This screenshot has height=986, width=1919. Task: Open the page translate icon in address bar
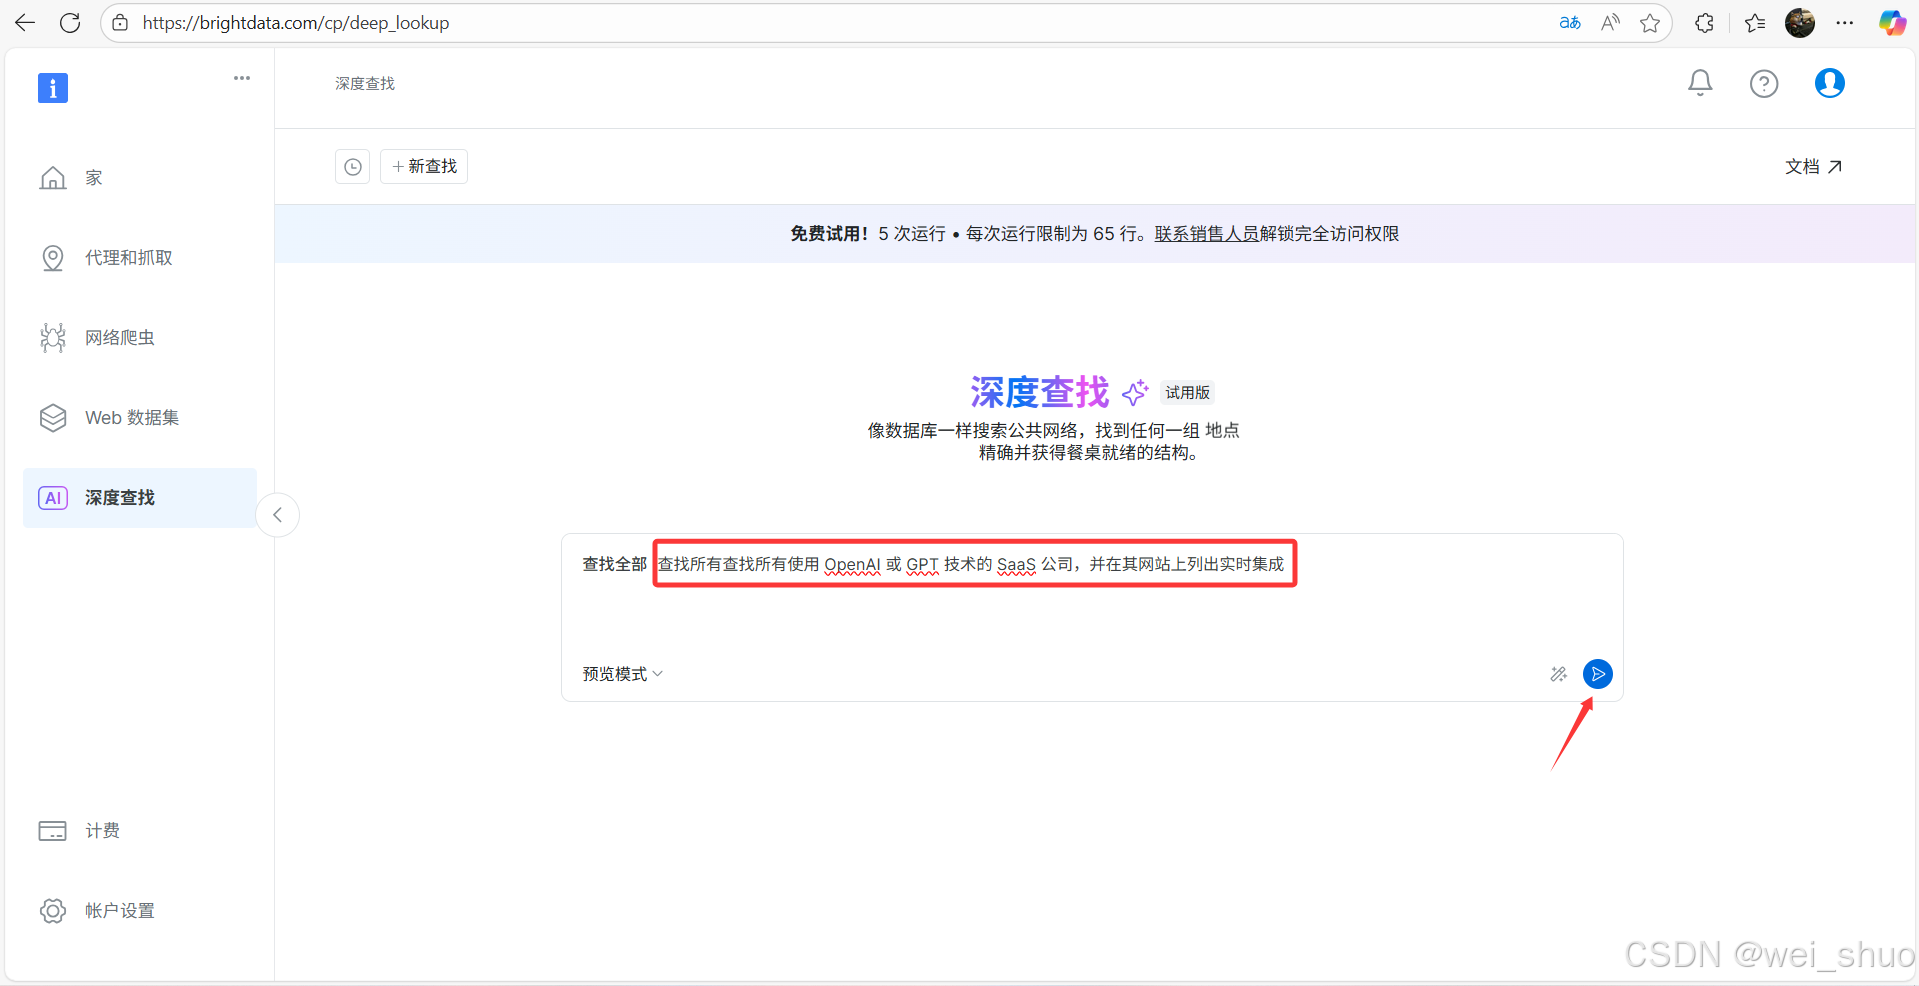1570,22
